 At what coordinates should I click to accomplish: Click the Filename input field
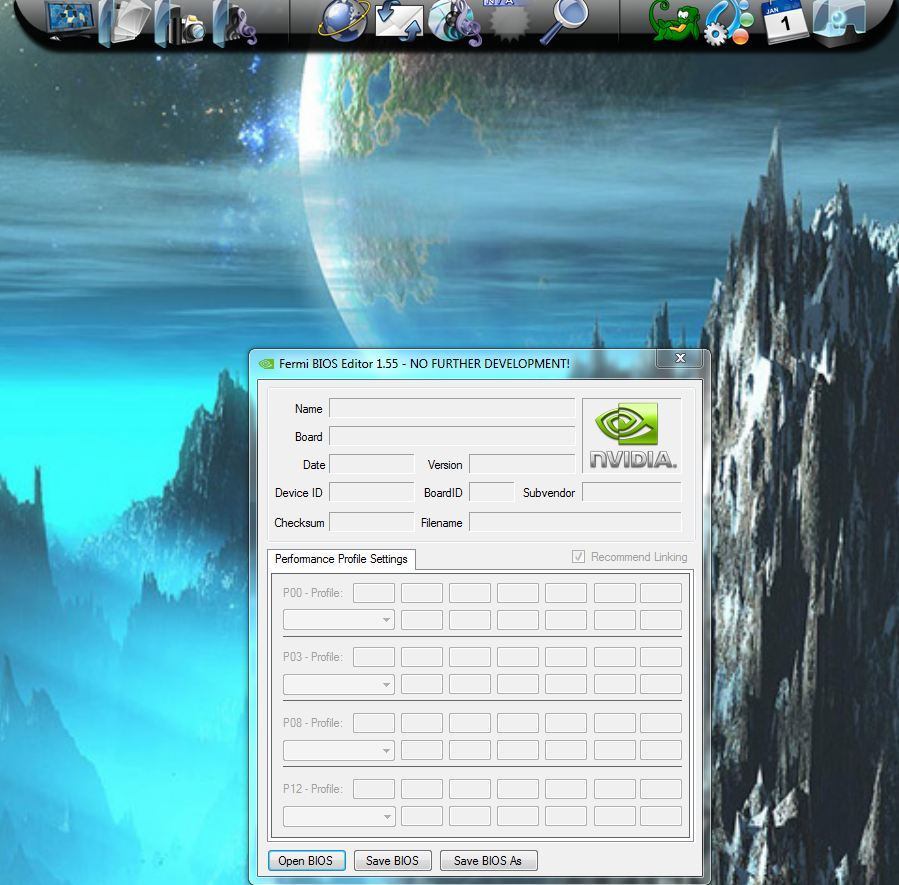tap(575, 522)
